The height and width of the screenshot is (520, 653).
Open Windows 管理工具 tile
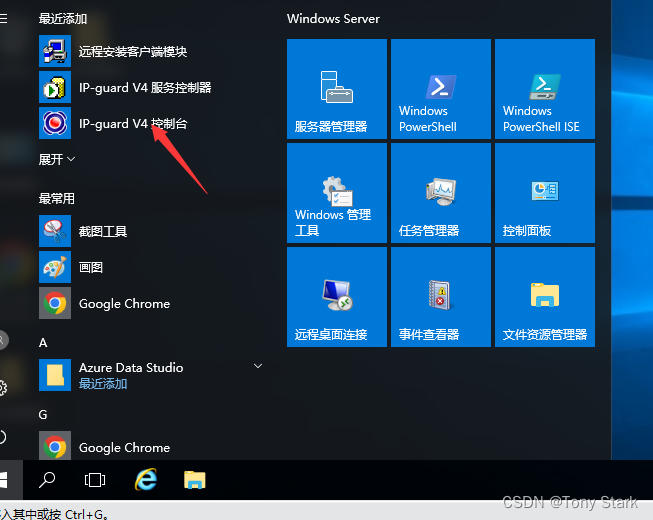337,193
